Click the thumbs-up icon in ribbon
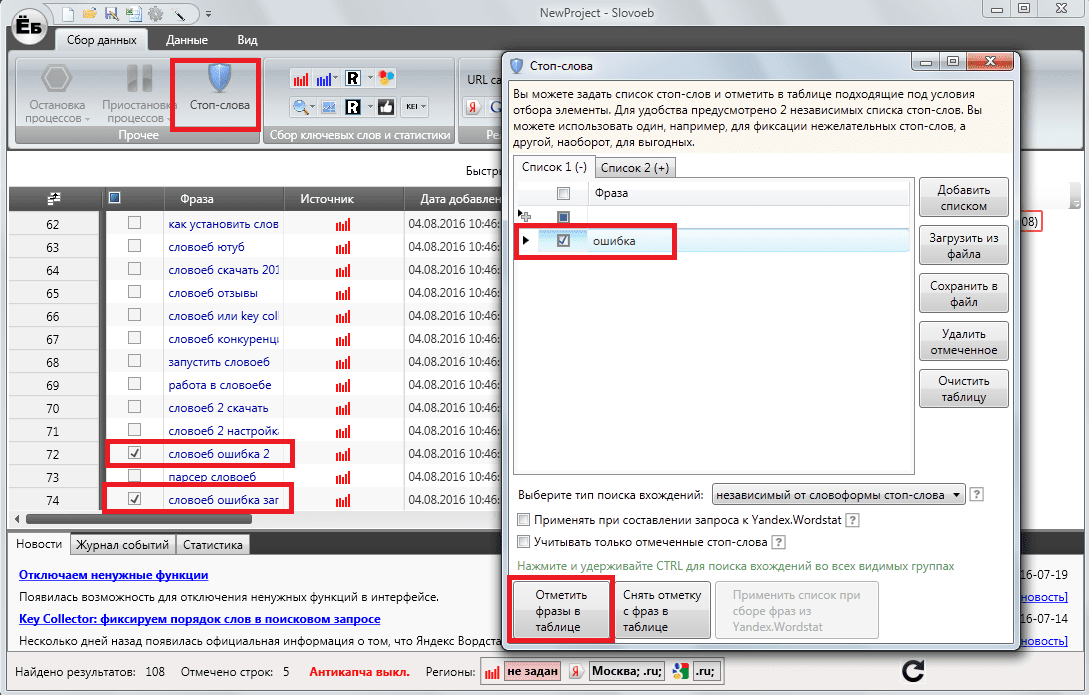Viewport: 1089px width, 695px height. (x=386, y=107)
